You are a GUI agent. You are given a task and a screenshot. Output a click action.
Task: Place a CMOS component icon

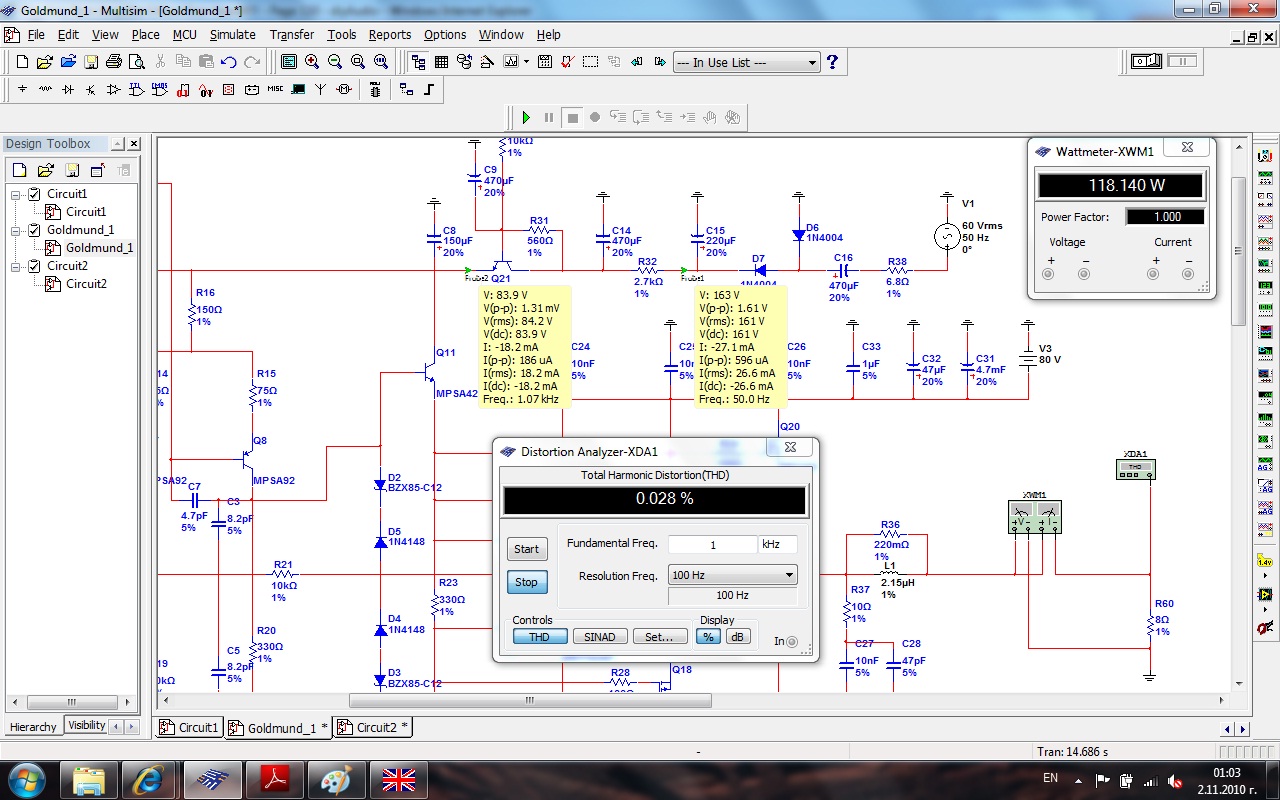[x=160, y=90]
